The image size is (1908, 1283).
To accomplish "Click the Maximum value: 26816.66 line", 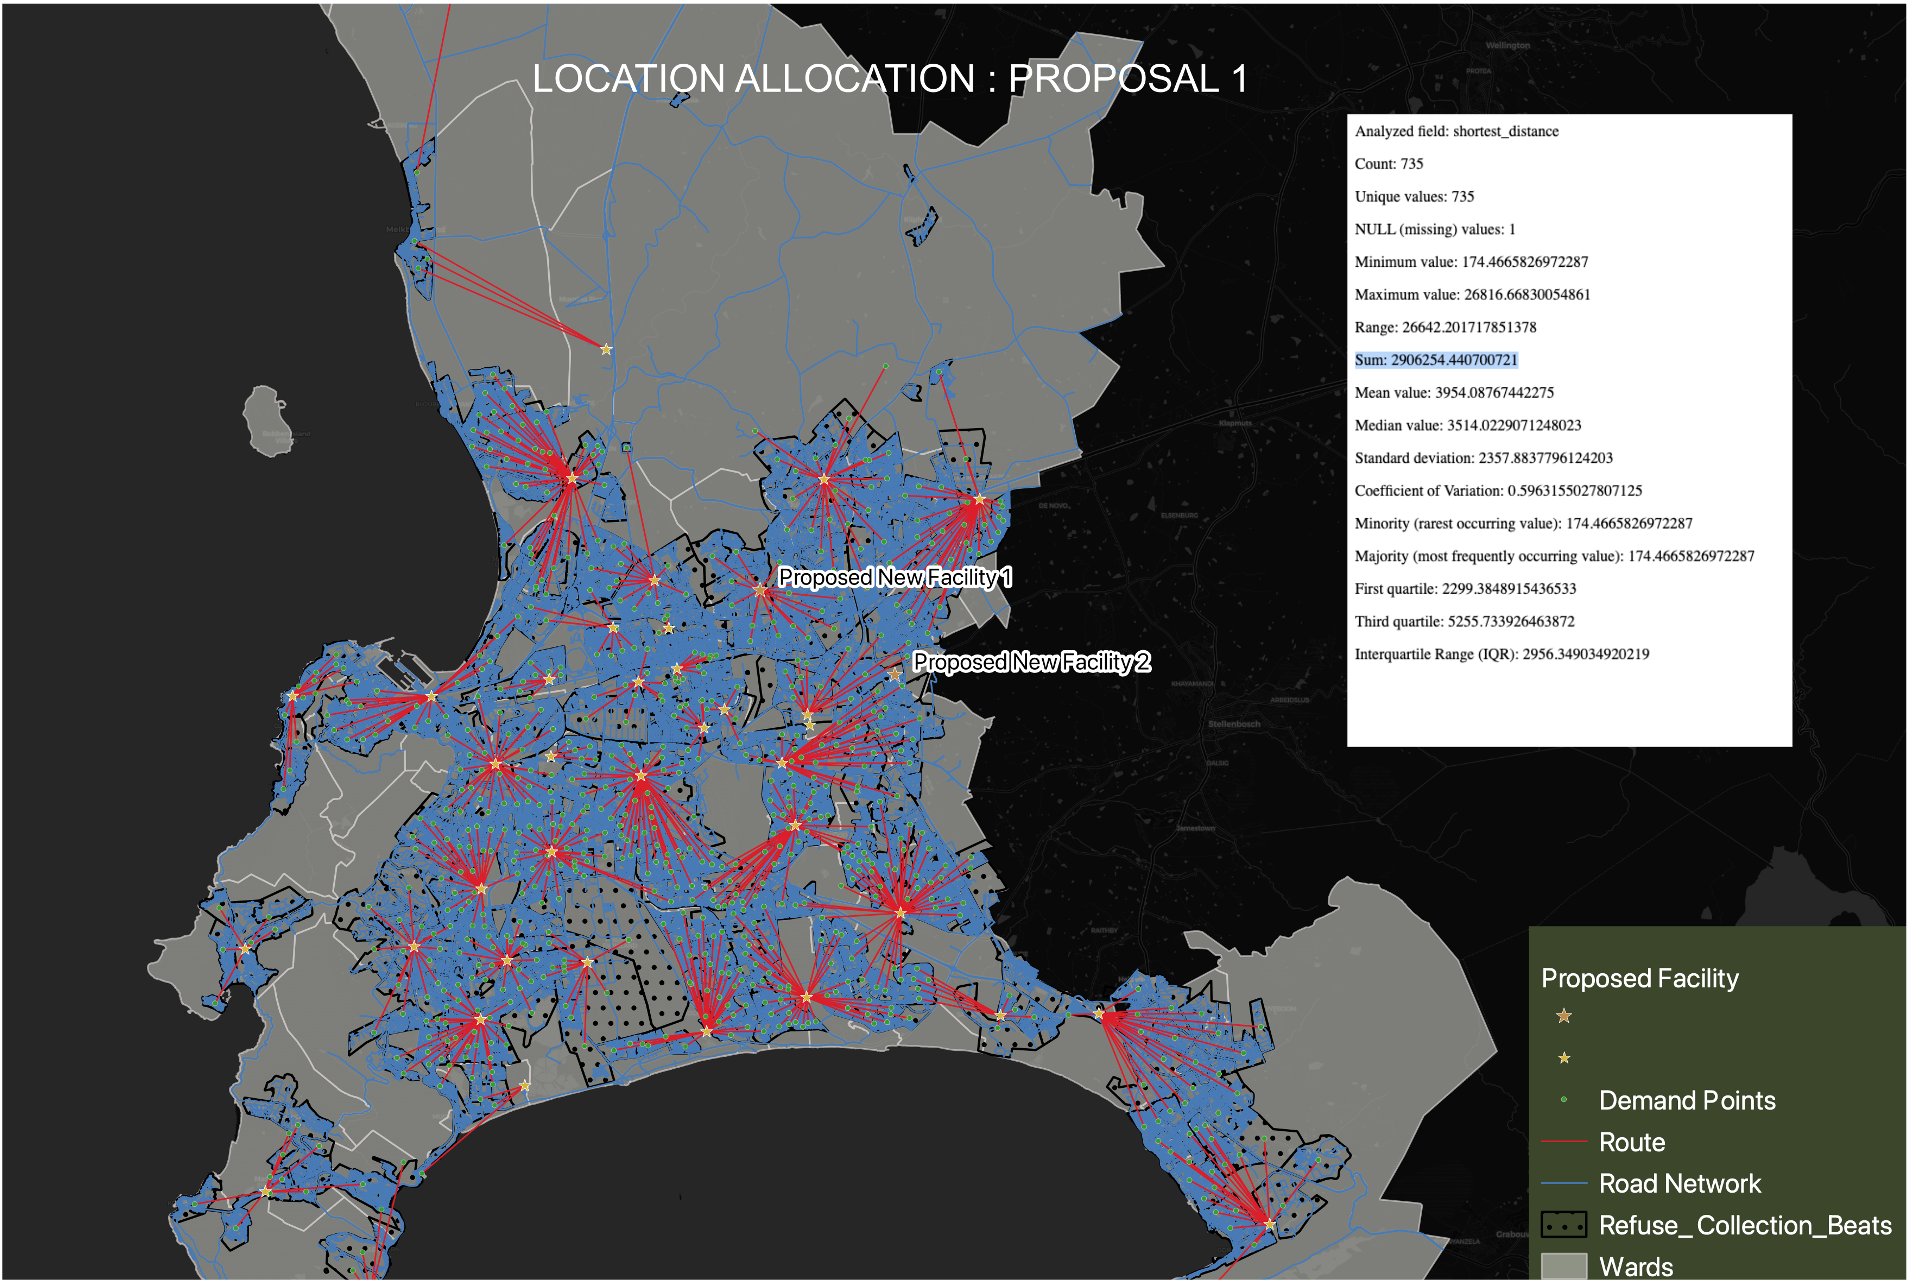I will [x=1472, y=295].
